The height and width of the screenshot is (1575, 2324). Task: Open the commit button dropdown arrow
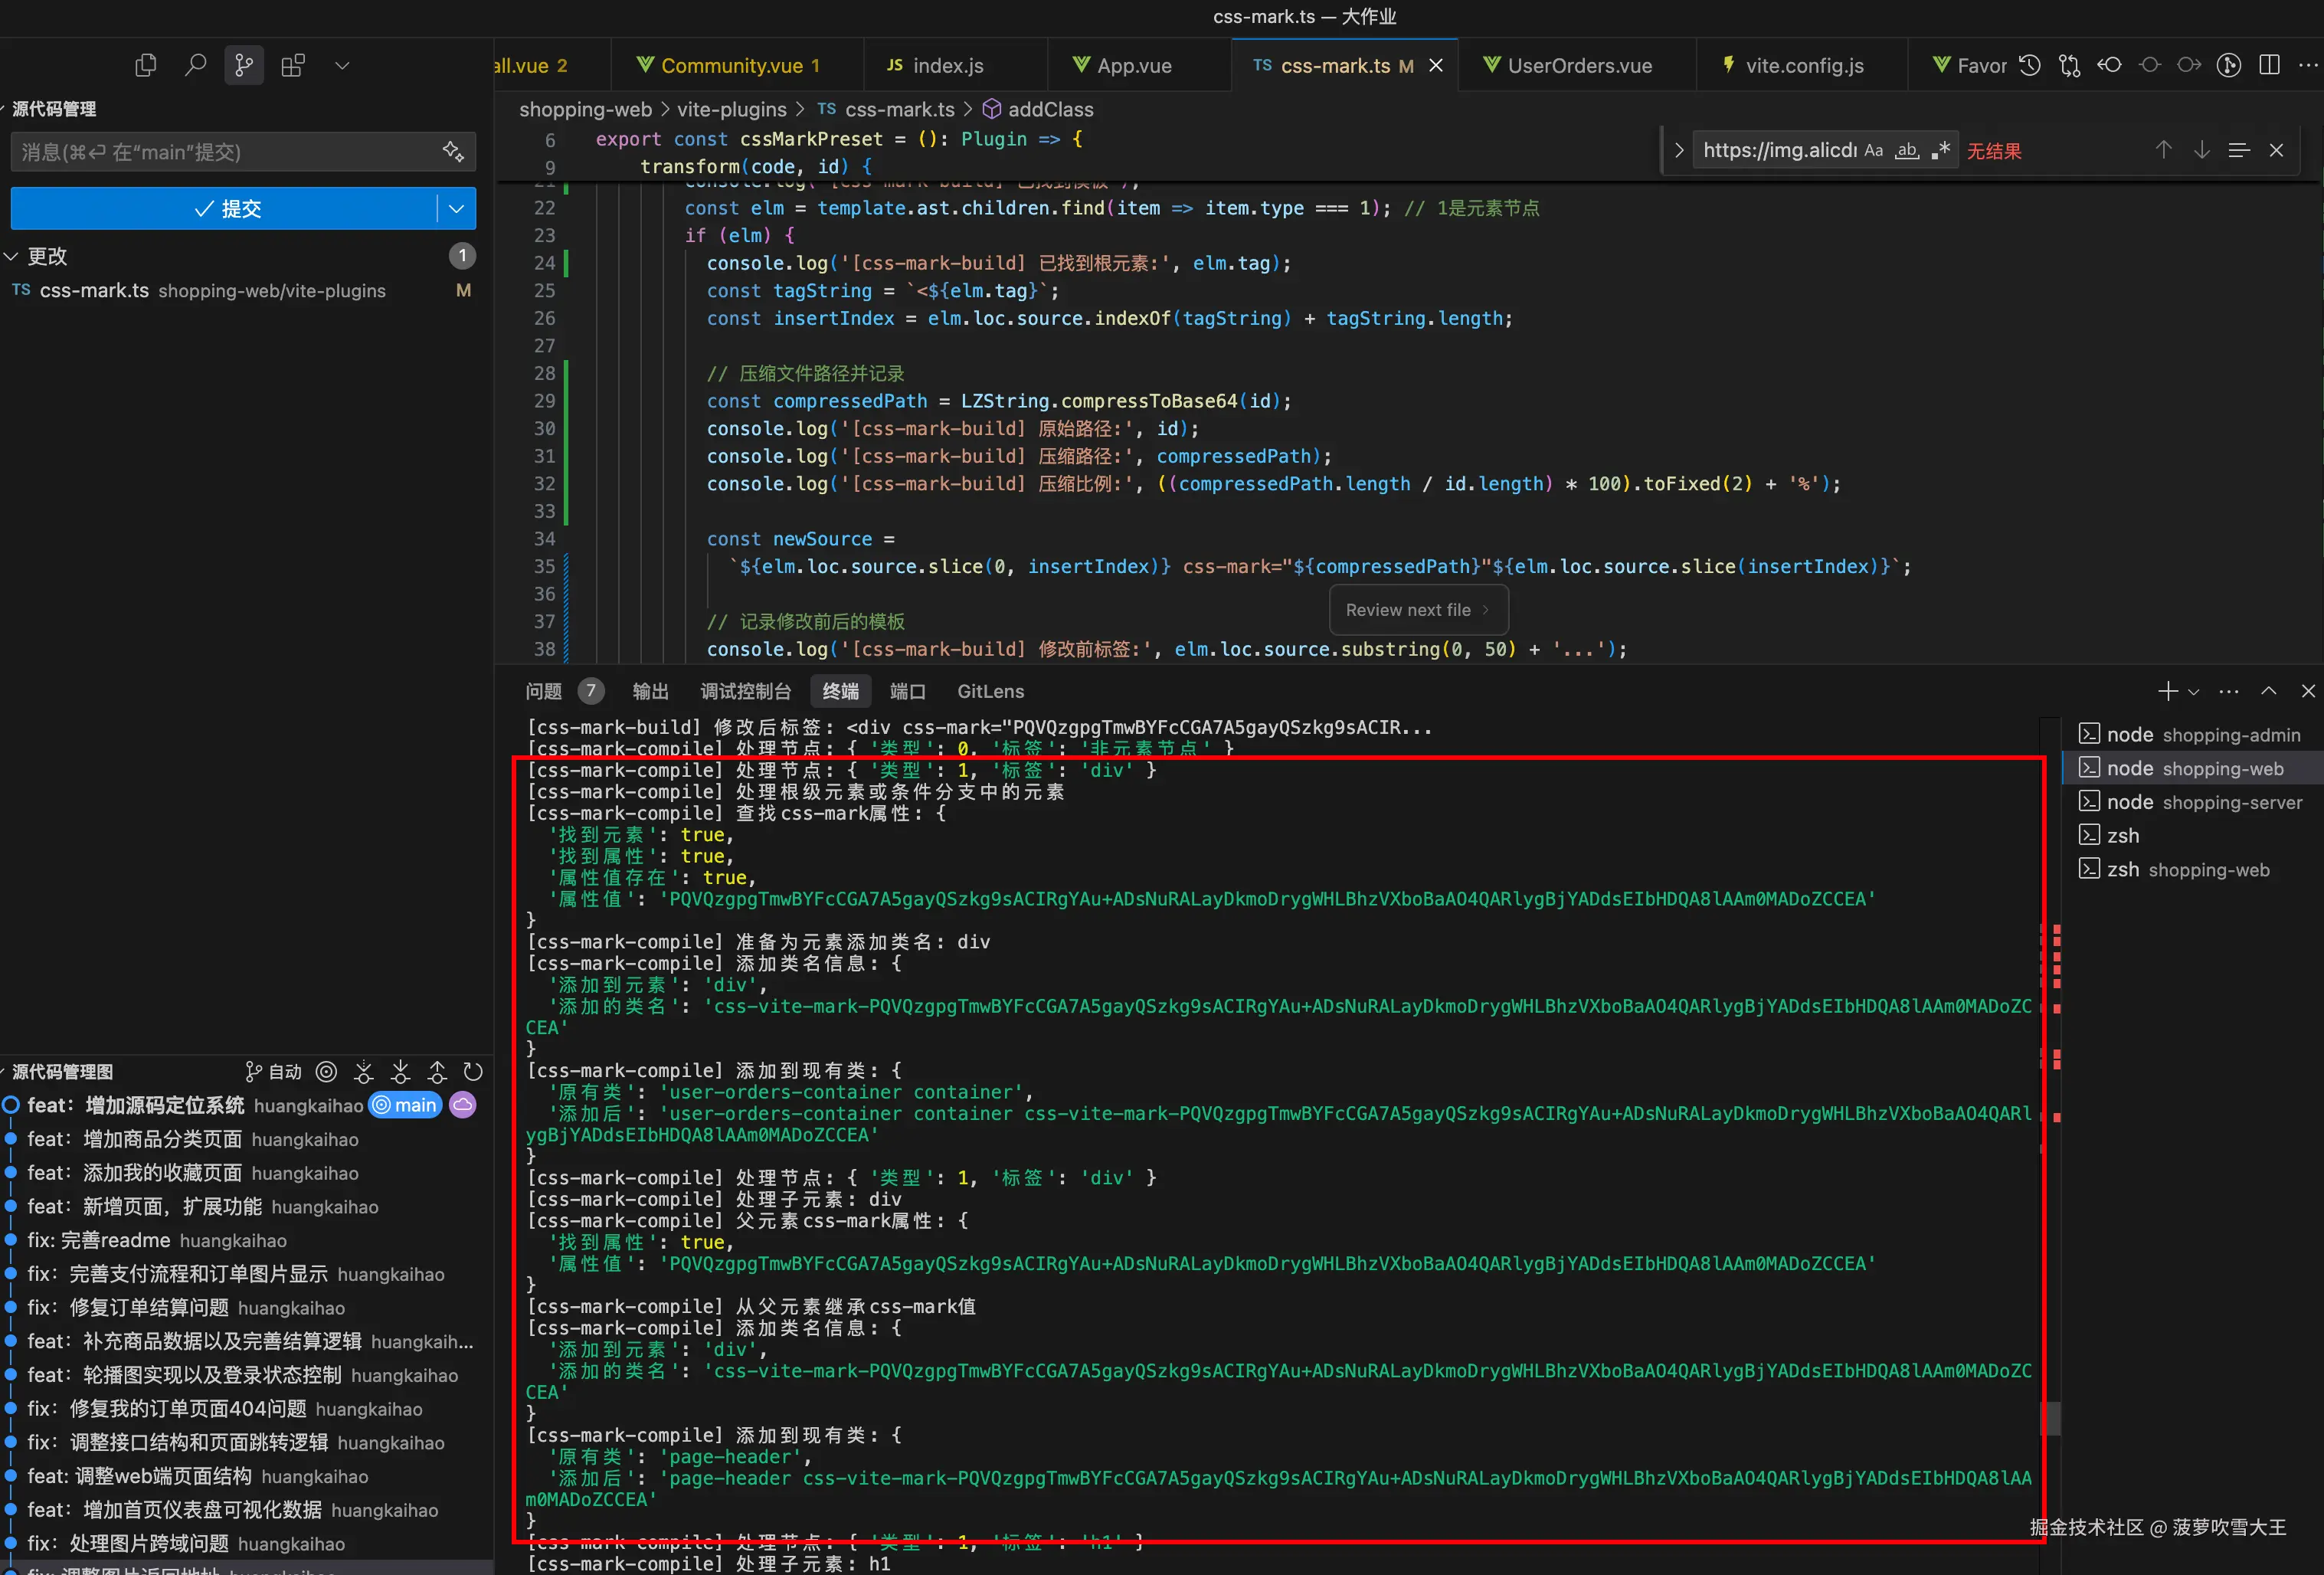pos(457,208)
